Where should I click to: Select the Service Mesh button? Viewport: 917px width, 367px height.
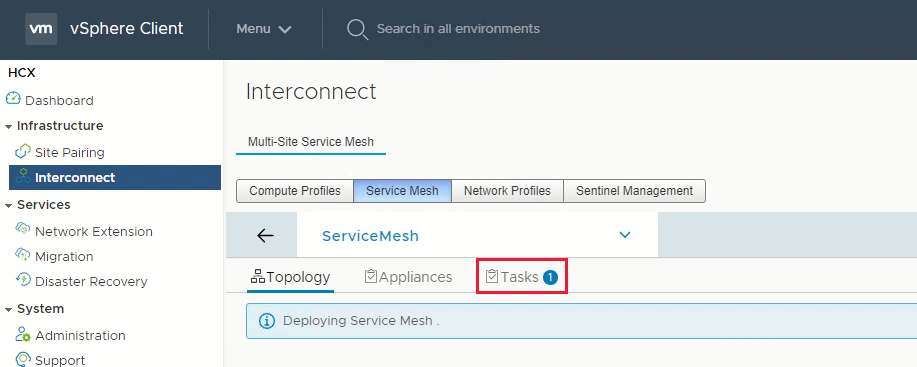click(x=402, y=191)
